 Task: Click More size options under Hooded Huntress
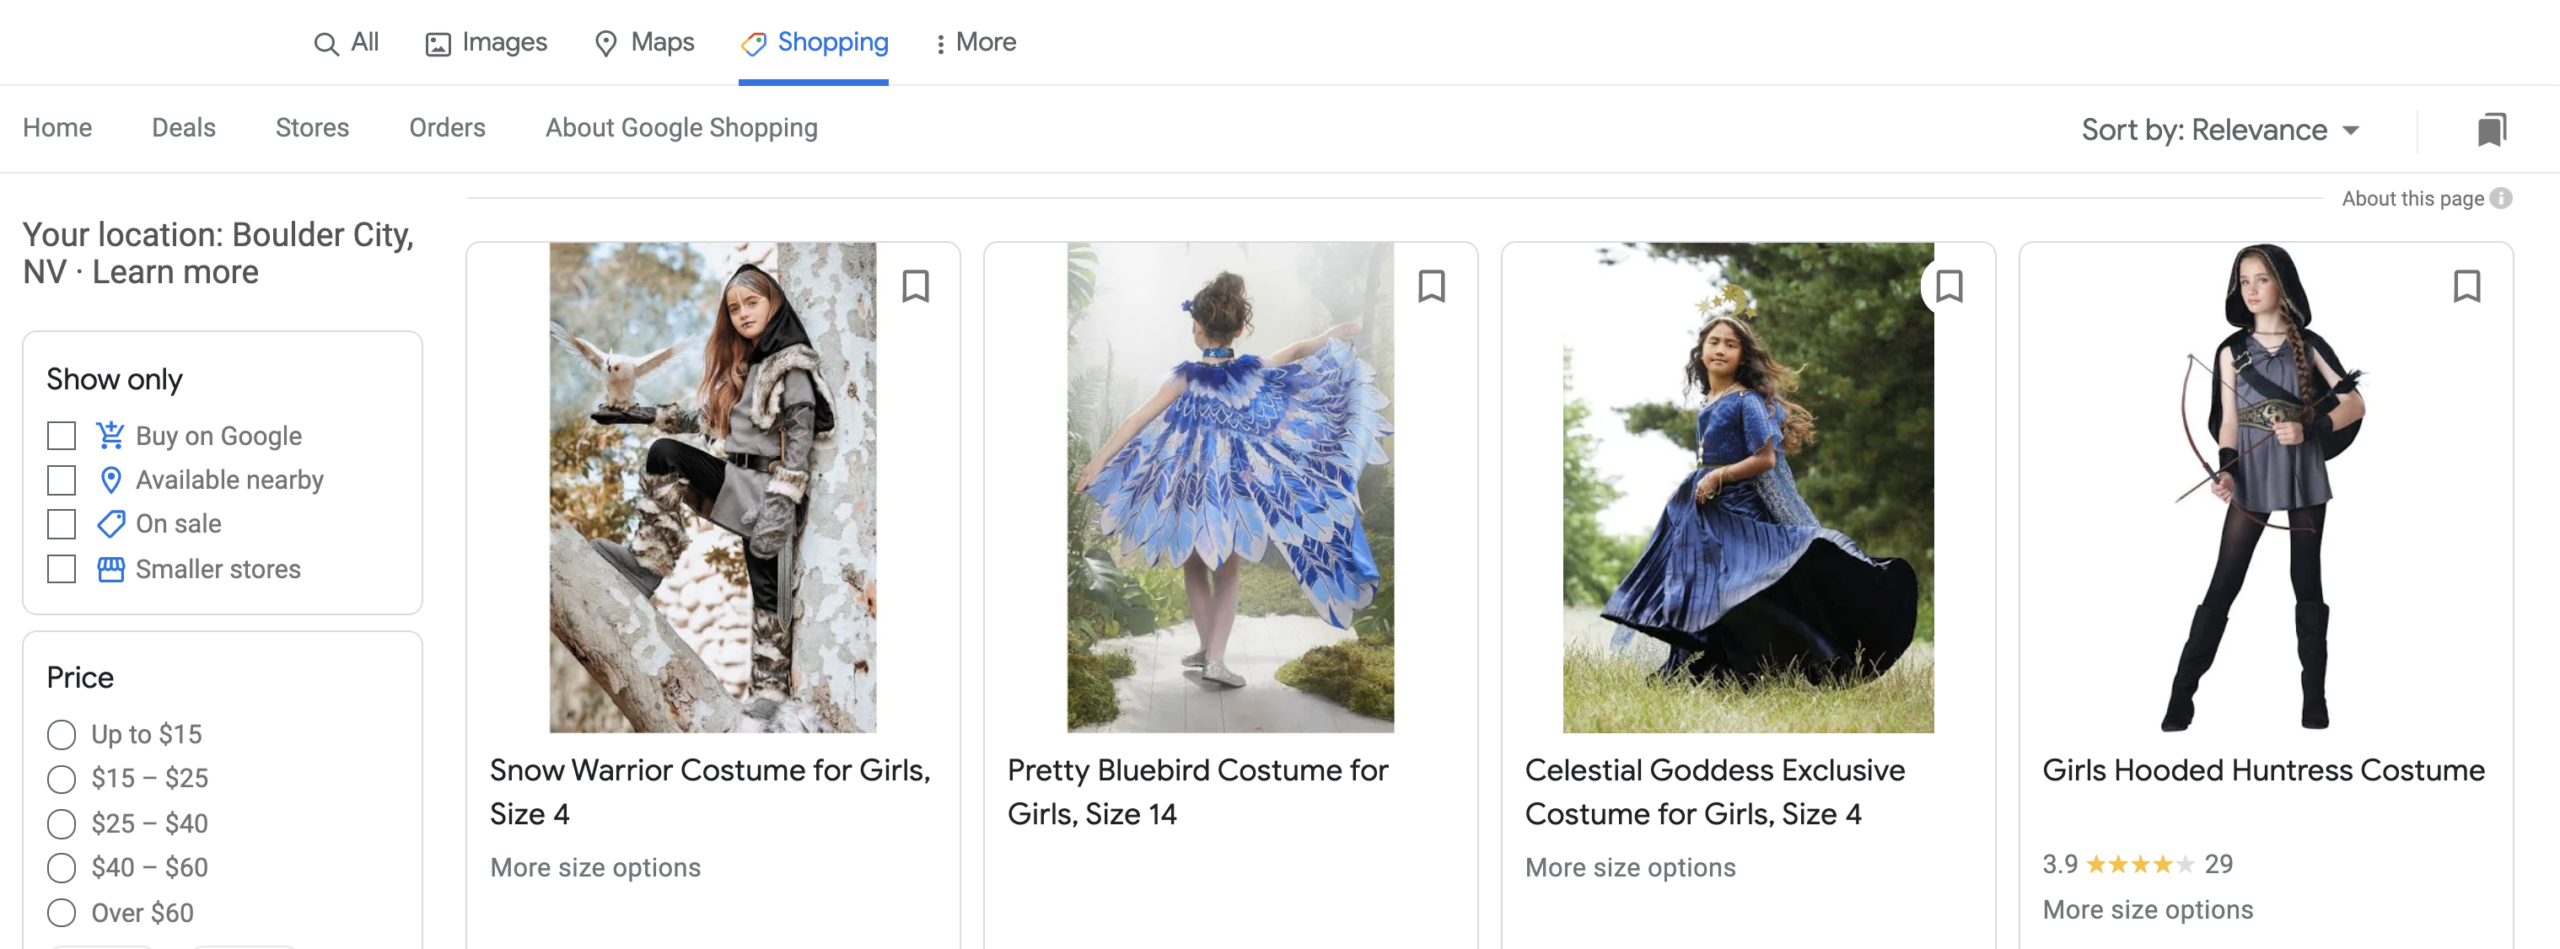pos(2147,909)
